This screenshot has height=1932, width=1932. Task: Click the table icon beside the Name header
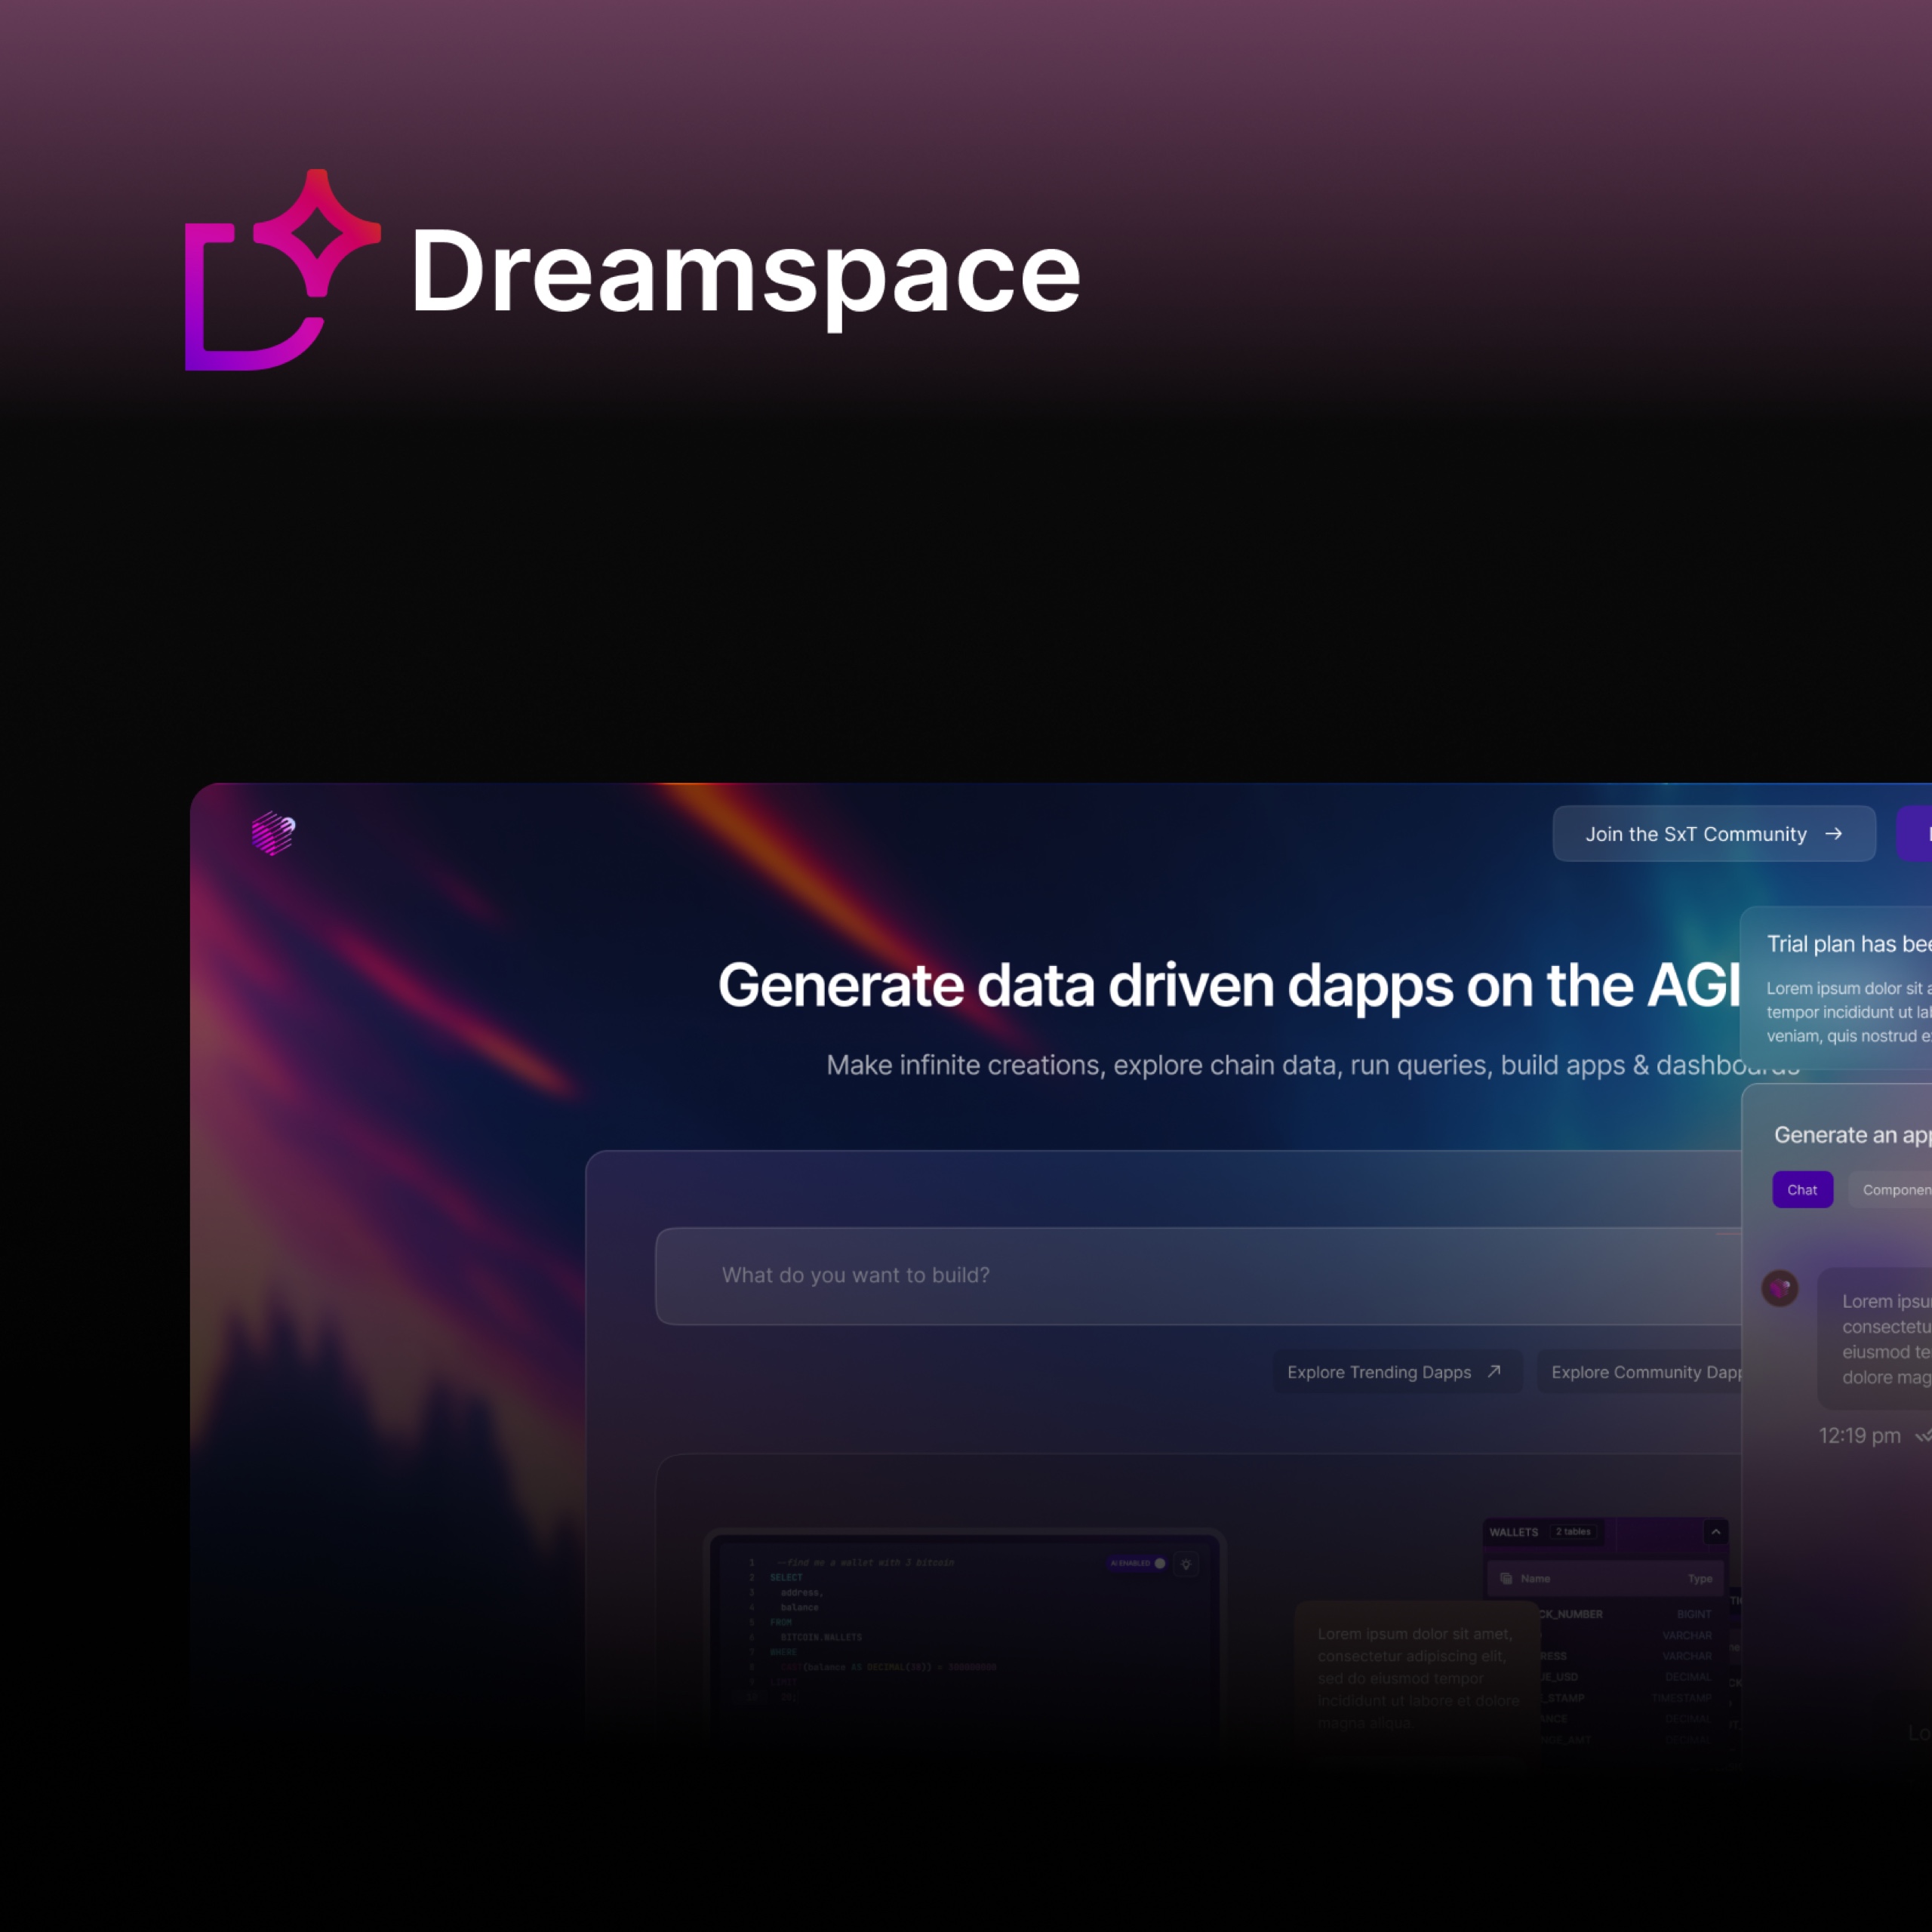(1506, 1579)
